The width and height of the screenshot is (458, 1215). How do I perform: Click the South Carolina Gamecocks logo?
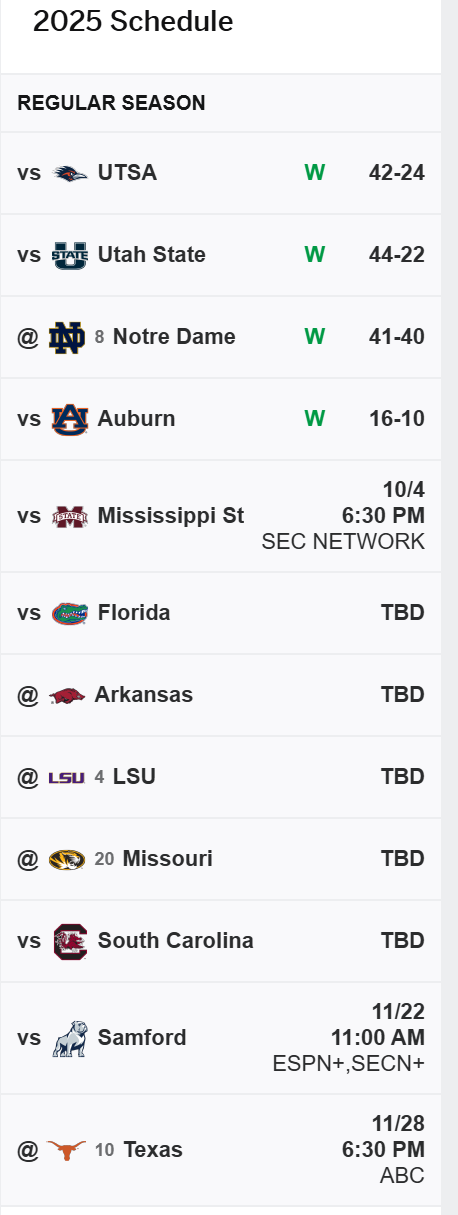click(70, 941)
